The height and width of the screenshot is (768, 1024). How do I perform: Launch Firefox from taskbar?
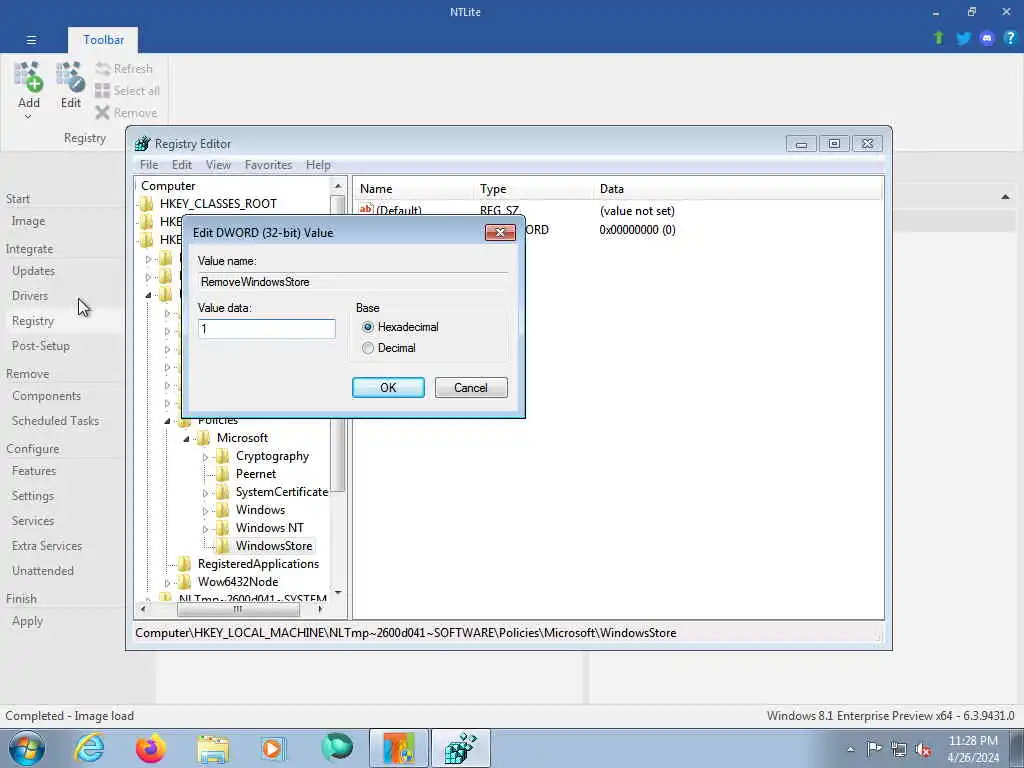(150, 748)
